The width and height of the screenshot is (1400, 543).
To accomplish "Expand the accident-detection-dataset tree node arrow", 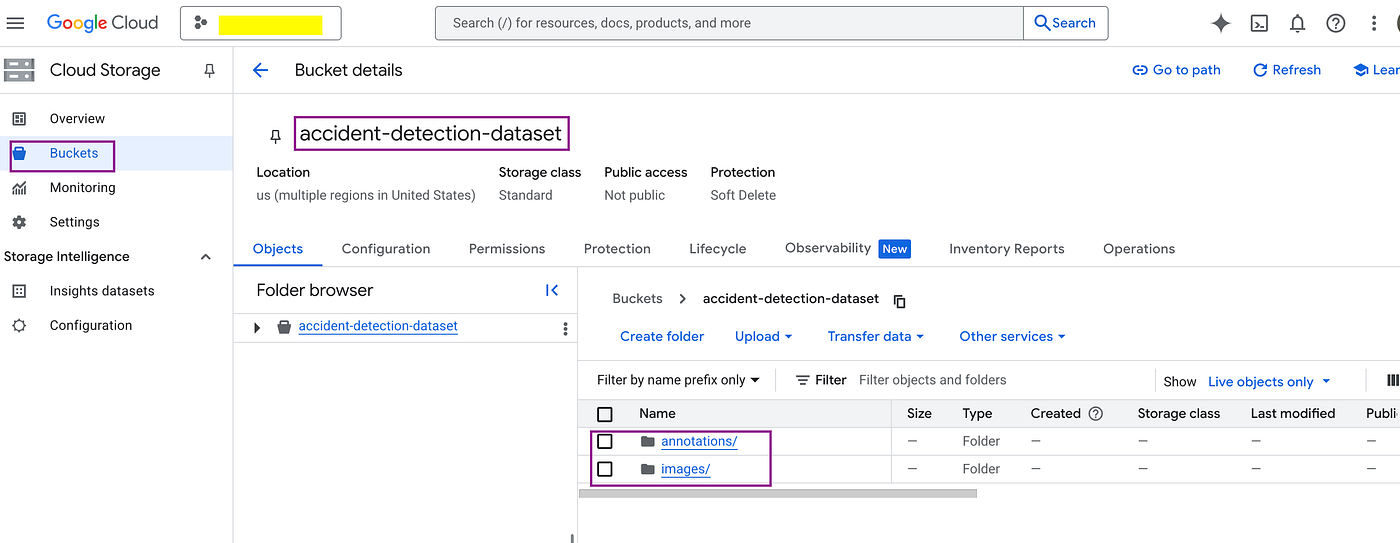I will coord(257,327).
